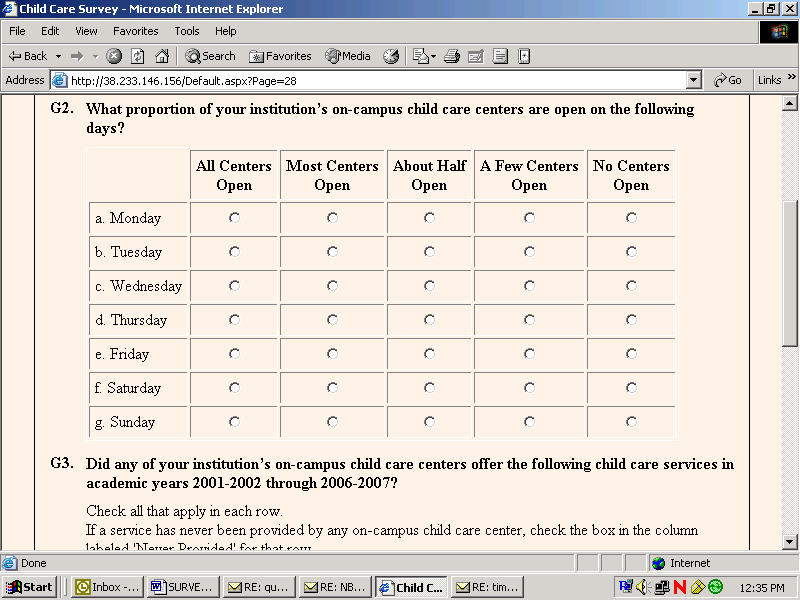The height and width of the screenshot is (600, 800).
Task: Open the Tools menu
Action: click(187, 31)
